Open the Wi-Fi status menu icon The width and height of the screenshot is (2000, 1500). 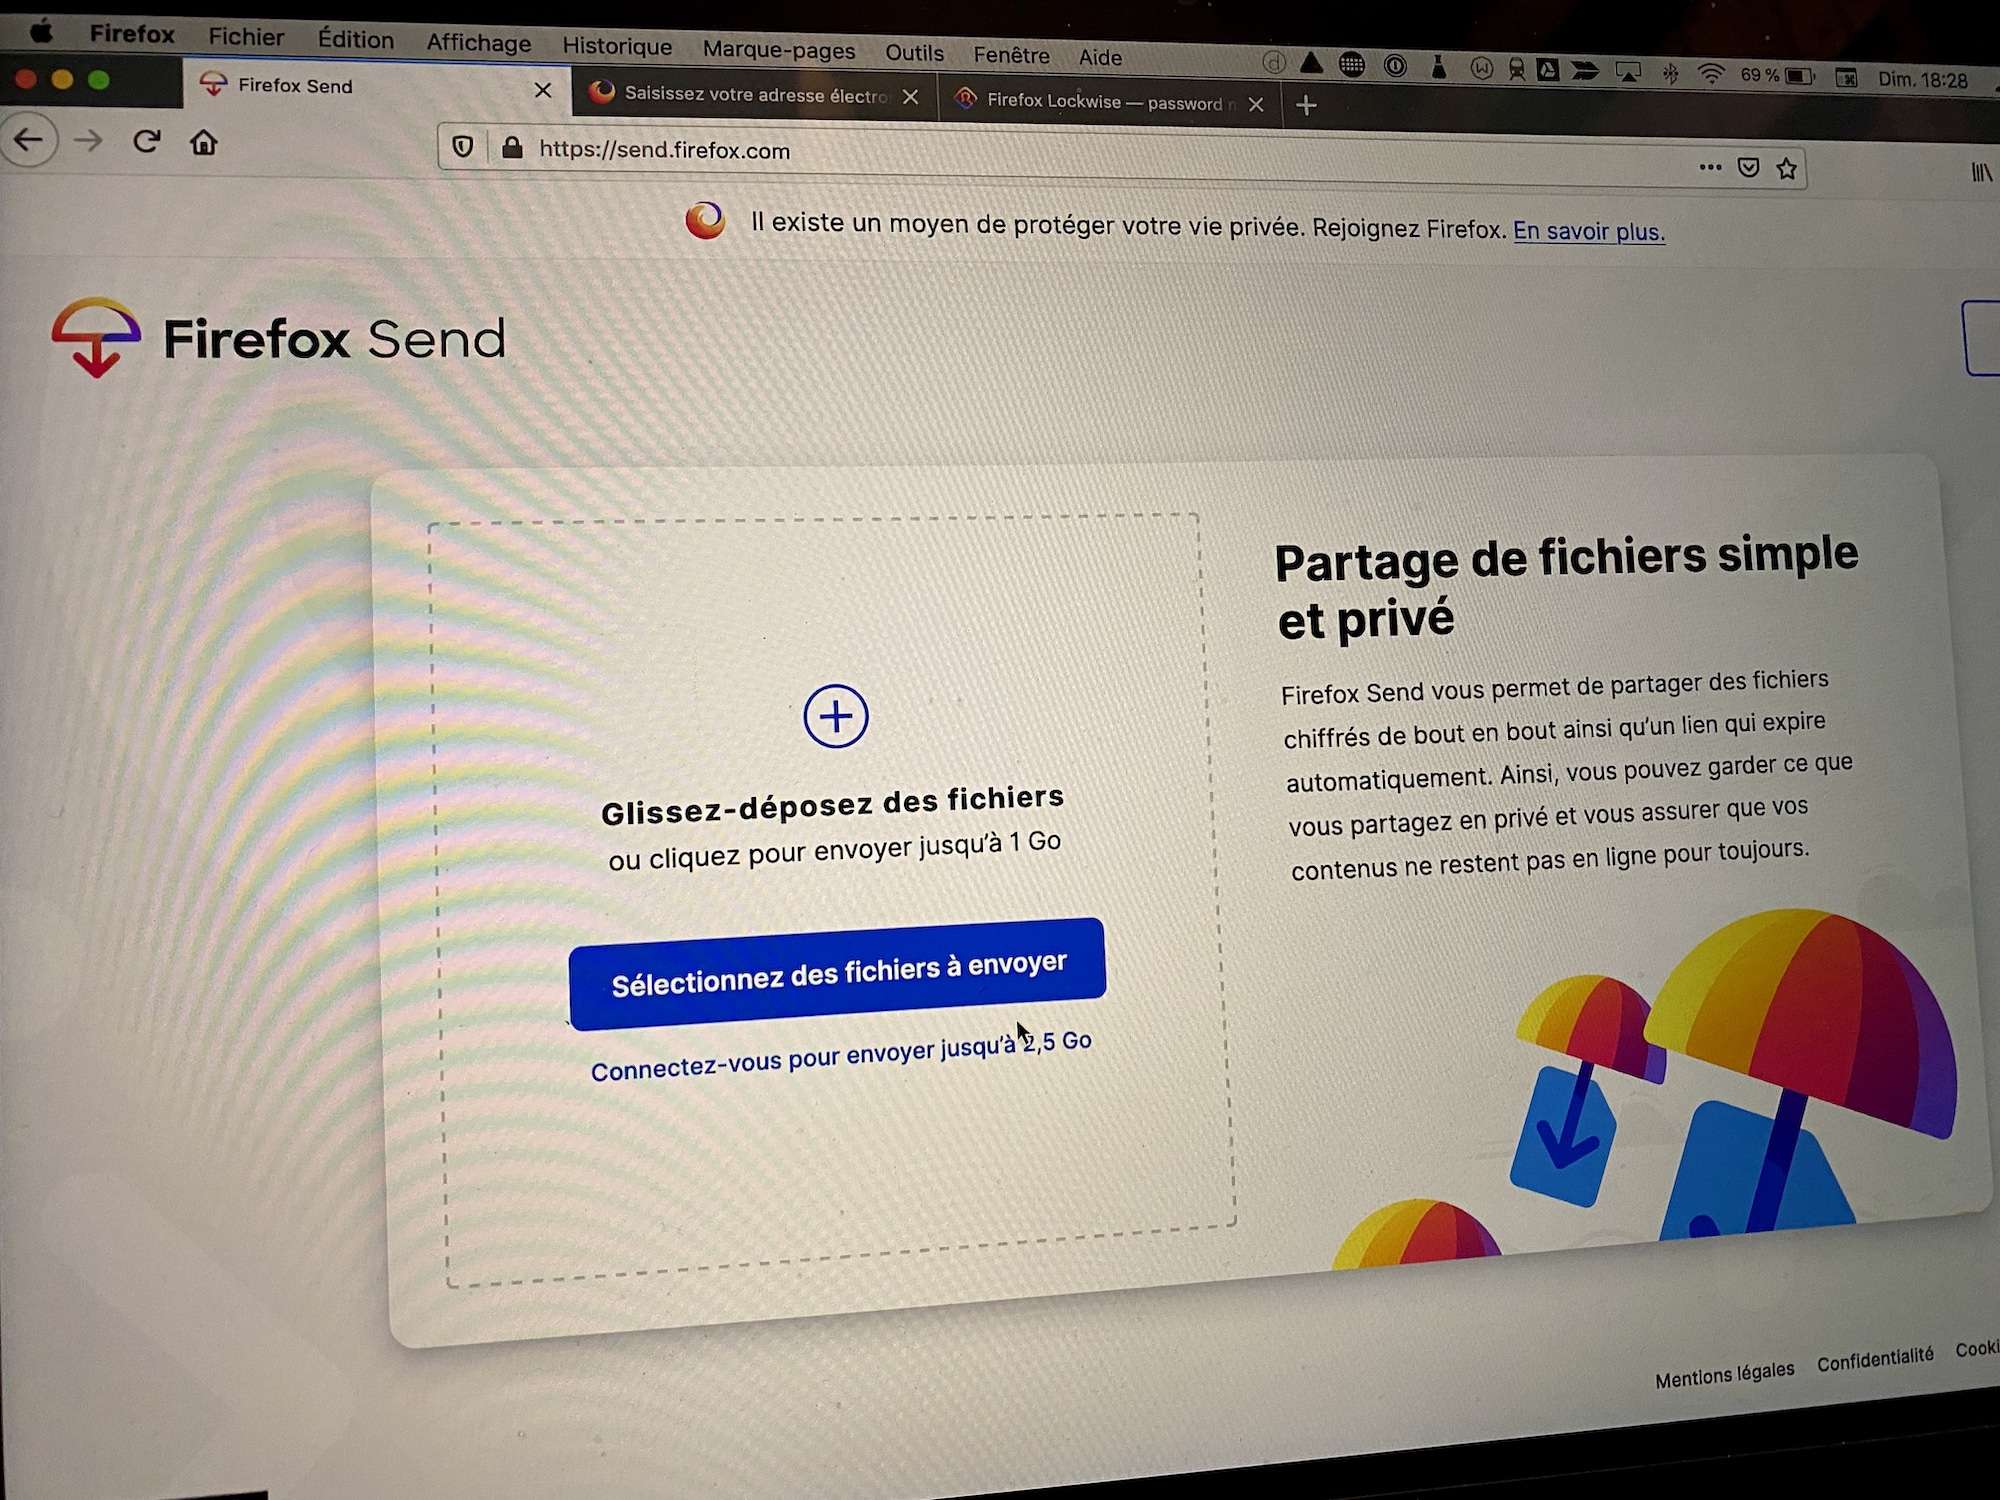click(1711, 73)
